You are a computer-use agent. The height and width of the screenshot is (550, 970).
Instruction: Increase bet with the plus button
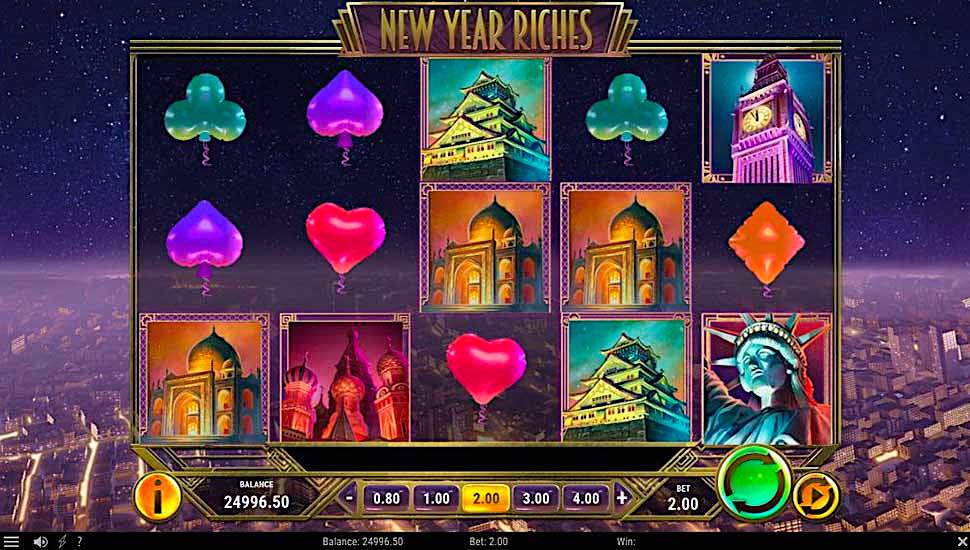click(x=622, y=497)
